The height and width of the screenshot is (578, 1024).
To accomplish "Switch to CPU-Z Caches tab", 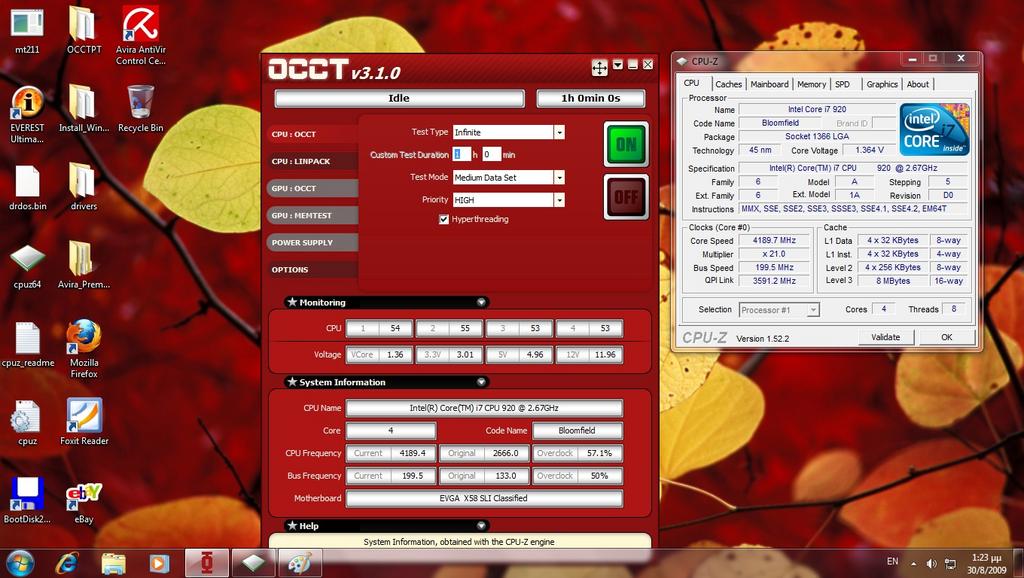I will 728,84.
